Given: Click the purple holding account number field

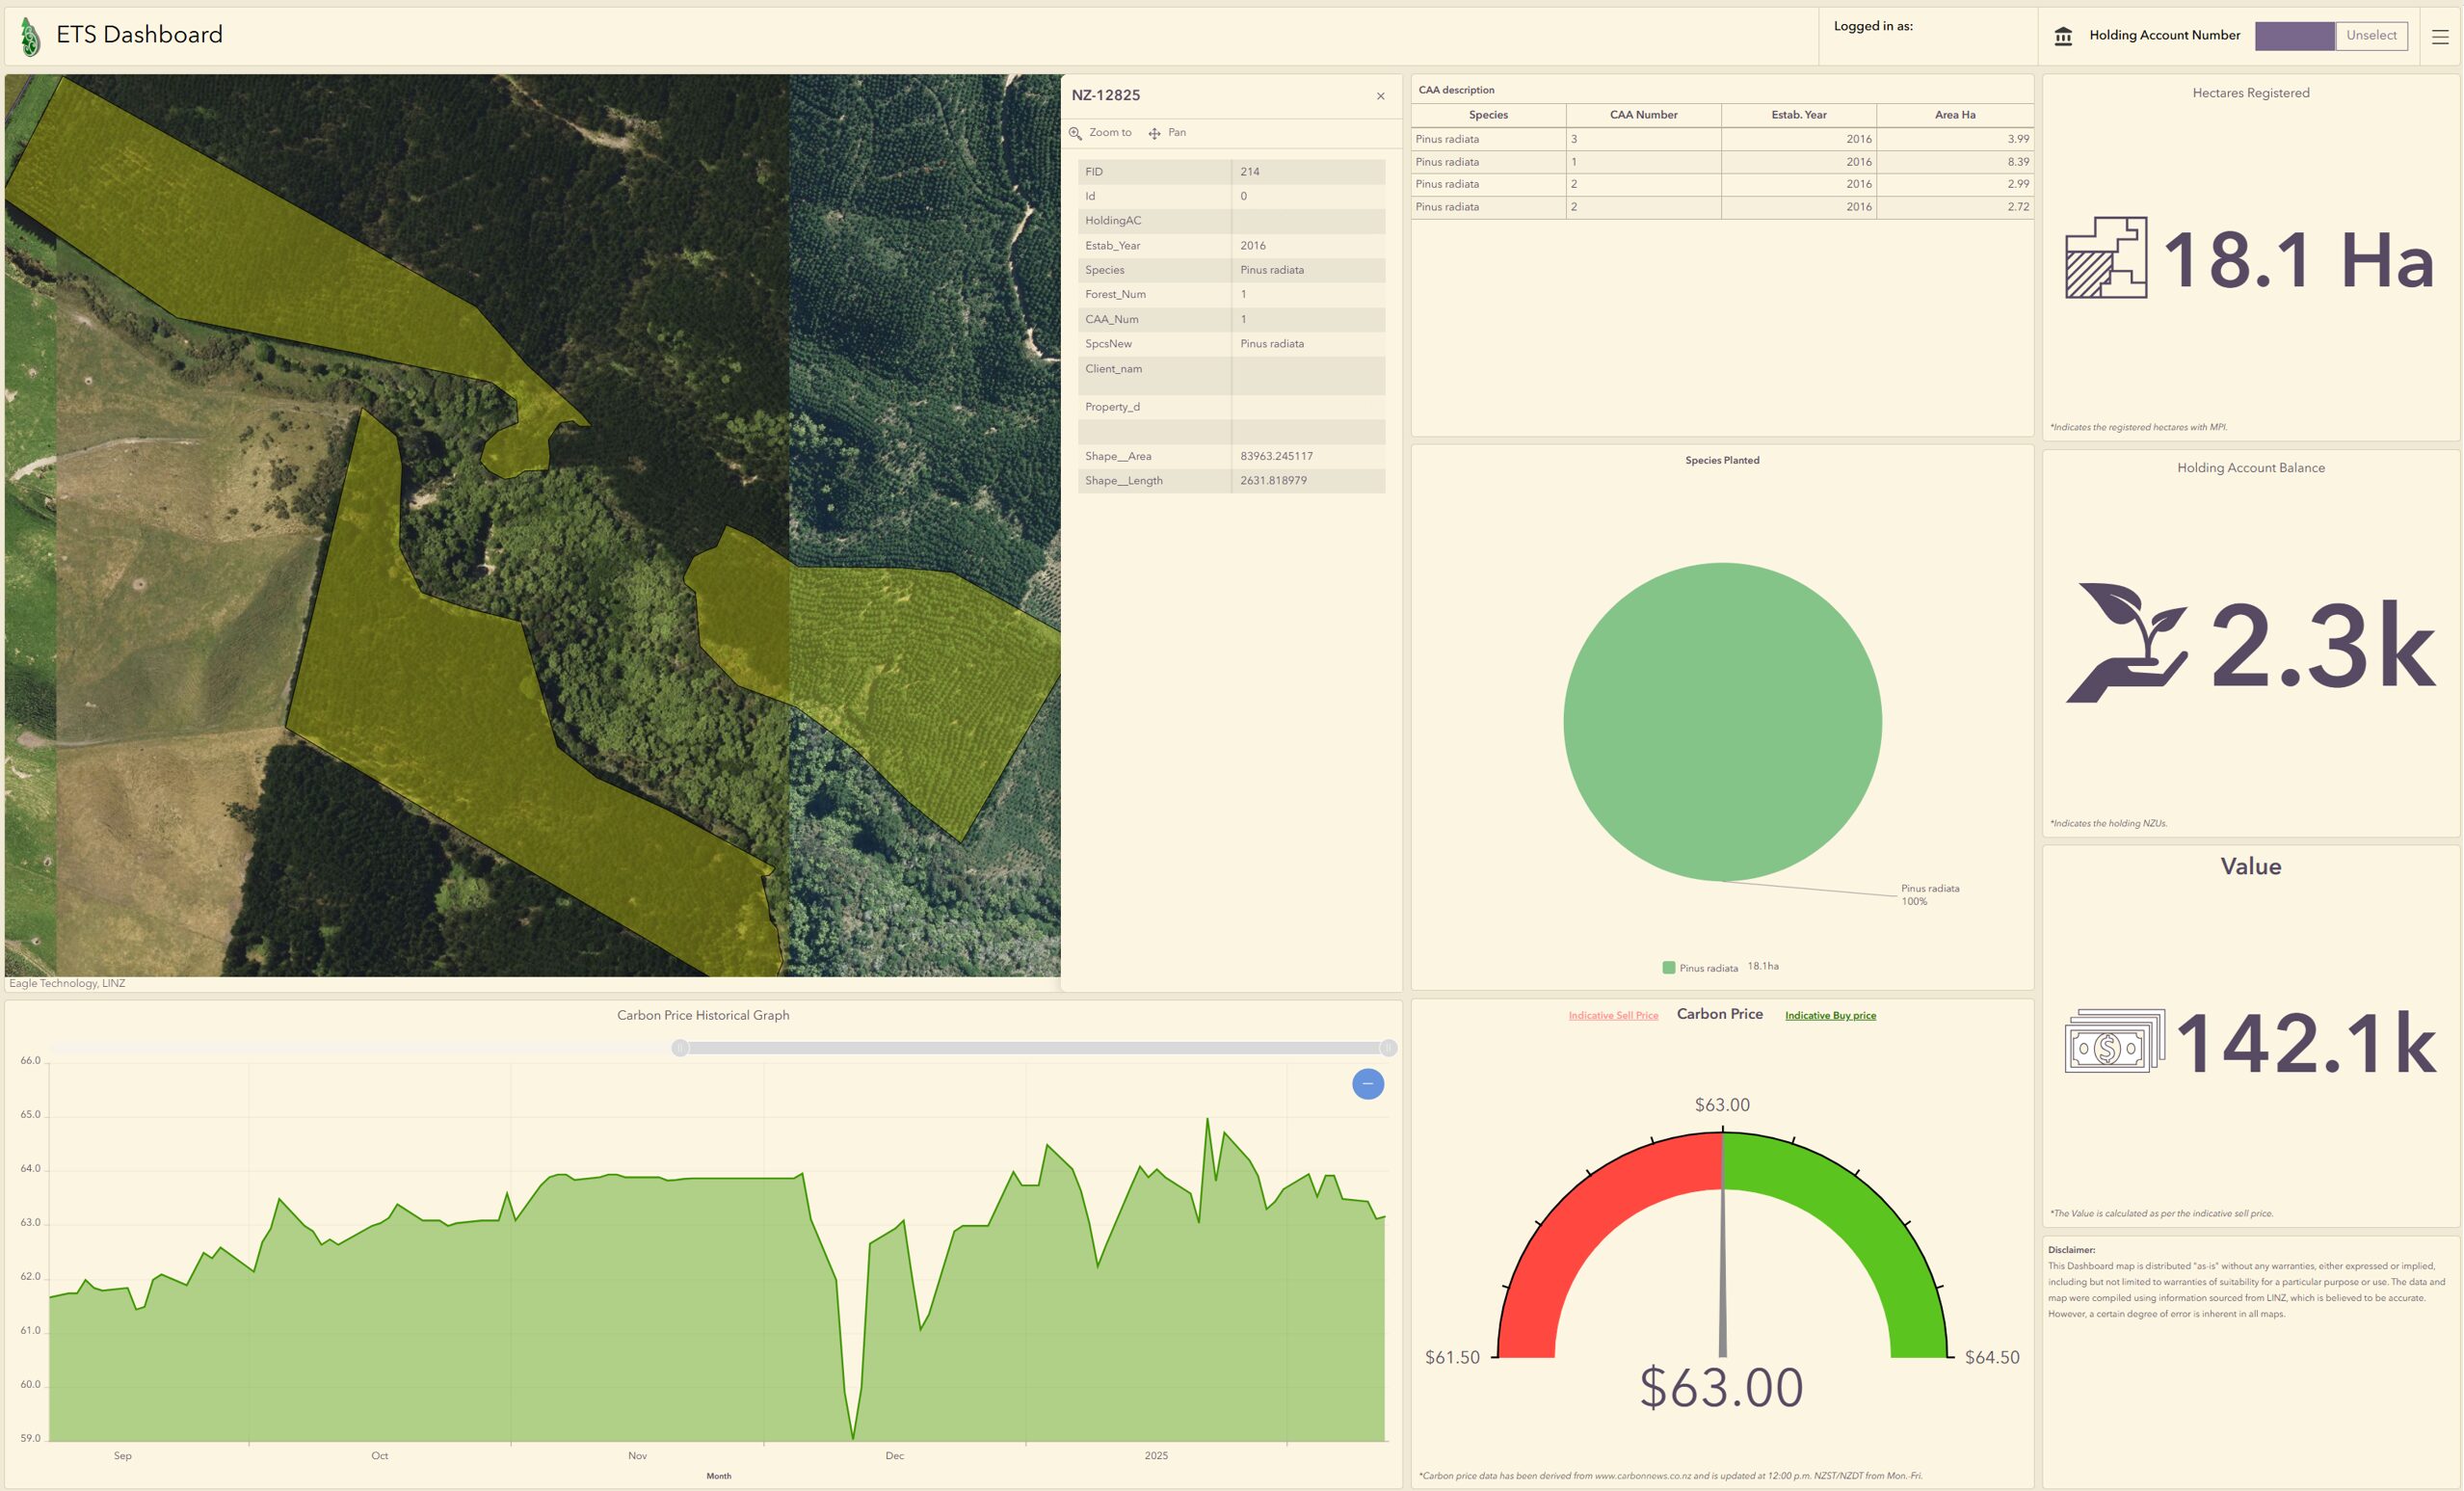Looking at the screenshot, I should (x=2294, y=36).
